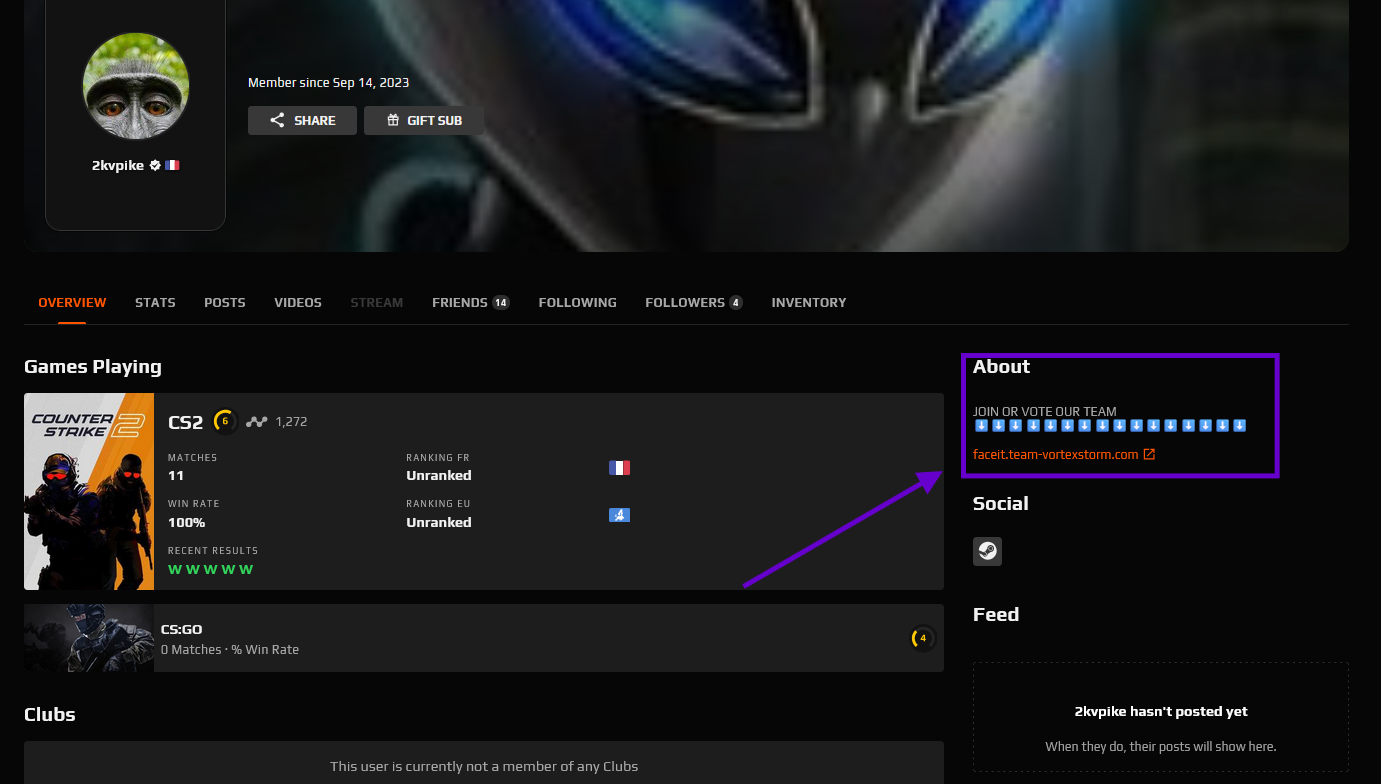Click the CS2 game title
This screenshot has width=1381, height=784.
(x=186, y=422)
